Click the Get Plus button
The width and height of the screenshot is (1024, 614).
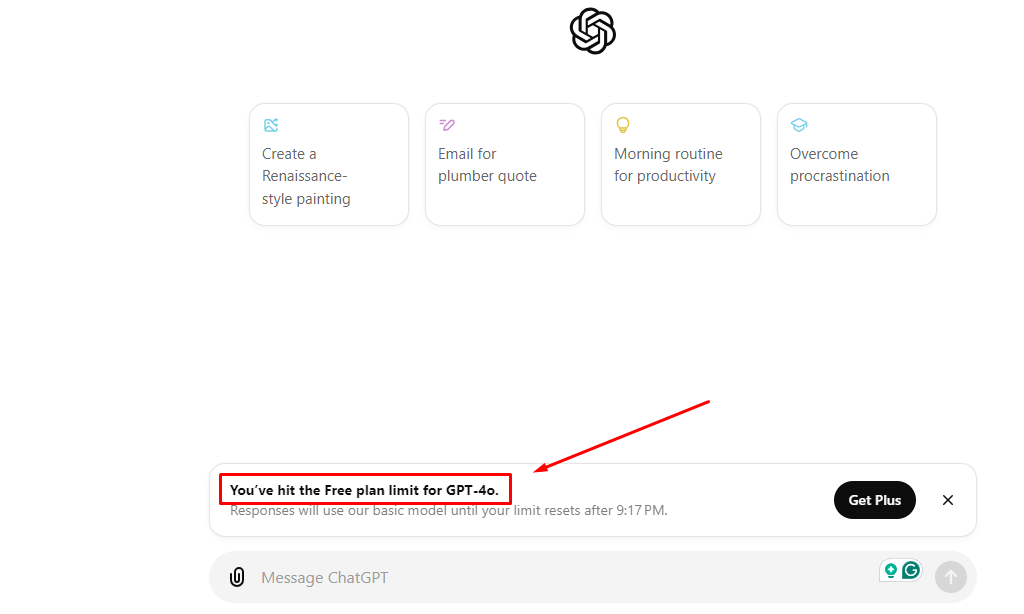click(874, 500)
